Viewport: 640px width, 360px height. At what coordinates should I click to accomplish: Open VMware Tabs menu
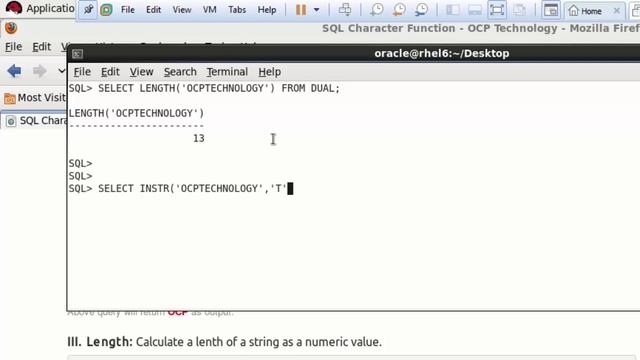click(x=237, y=10)
